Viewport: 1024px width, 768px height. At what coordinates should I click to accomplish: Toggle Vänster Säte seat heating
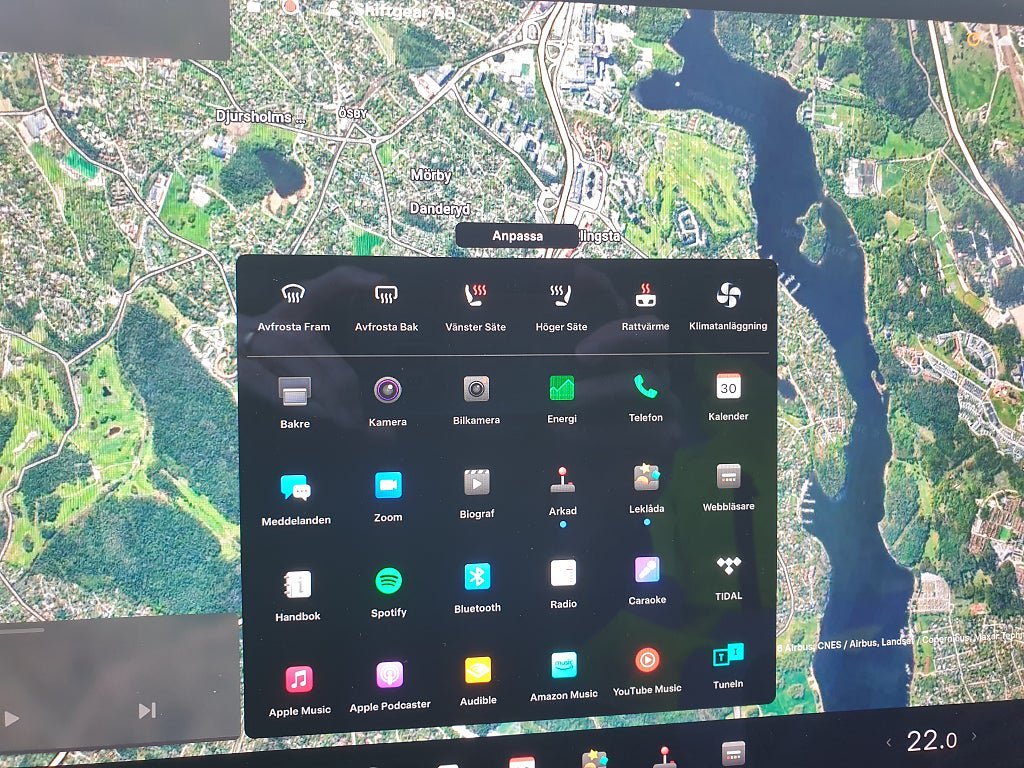(x=475, y=295)
